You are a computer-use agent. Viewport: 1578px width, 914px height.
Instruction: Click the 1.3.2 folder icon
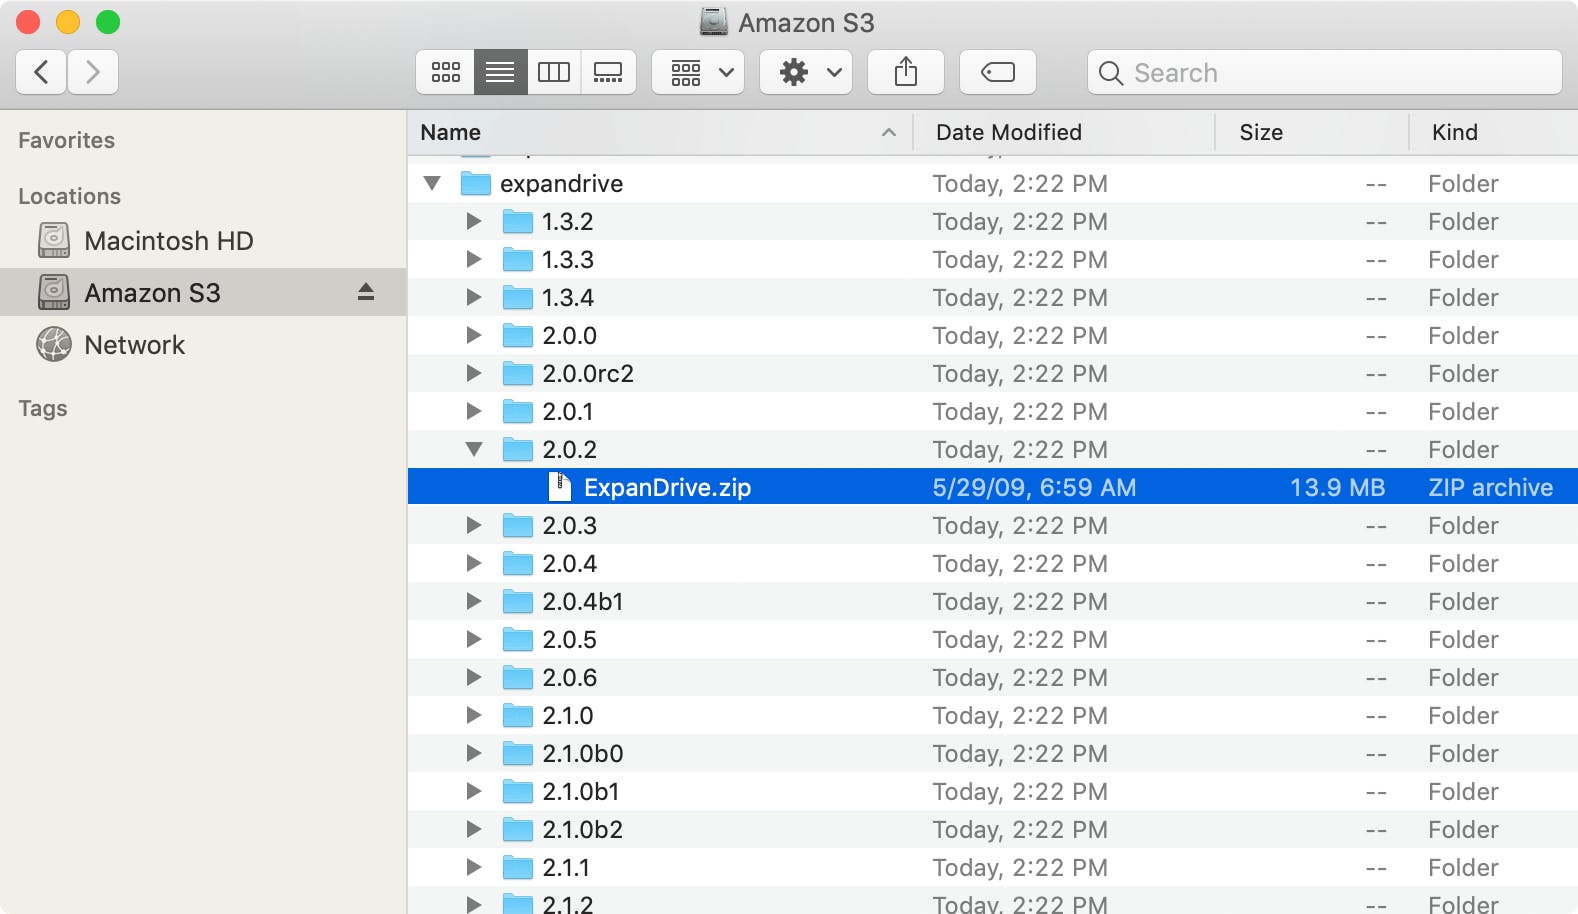(x=517, y=221)
